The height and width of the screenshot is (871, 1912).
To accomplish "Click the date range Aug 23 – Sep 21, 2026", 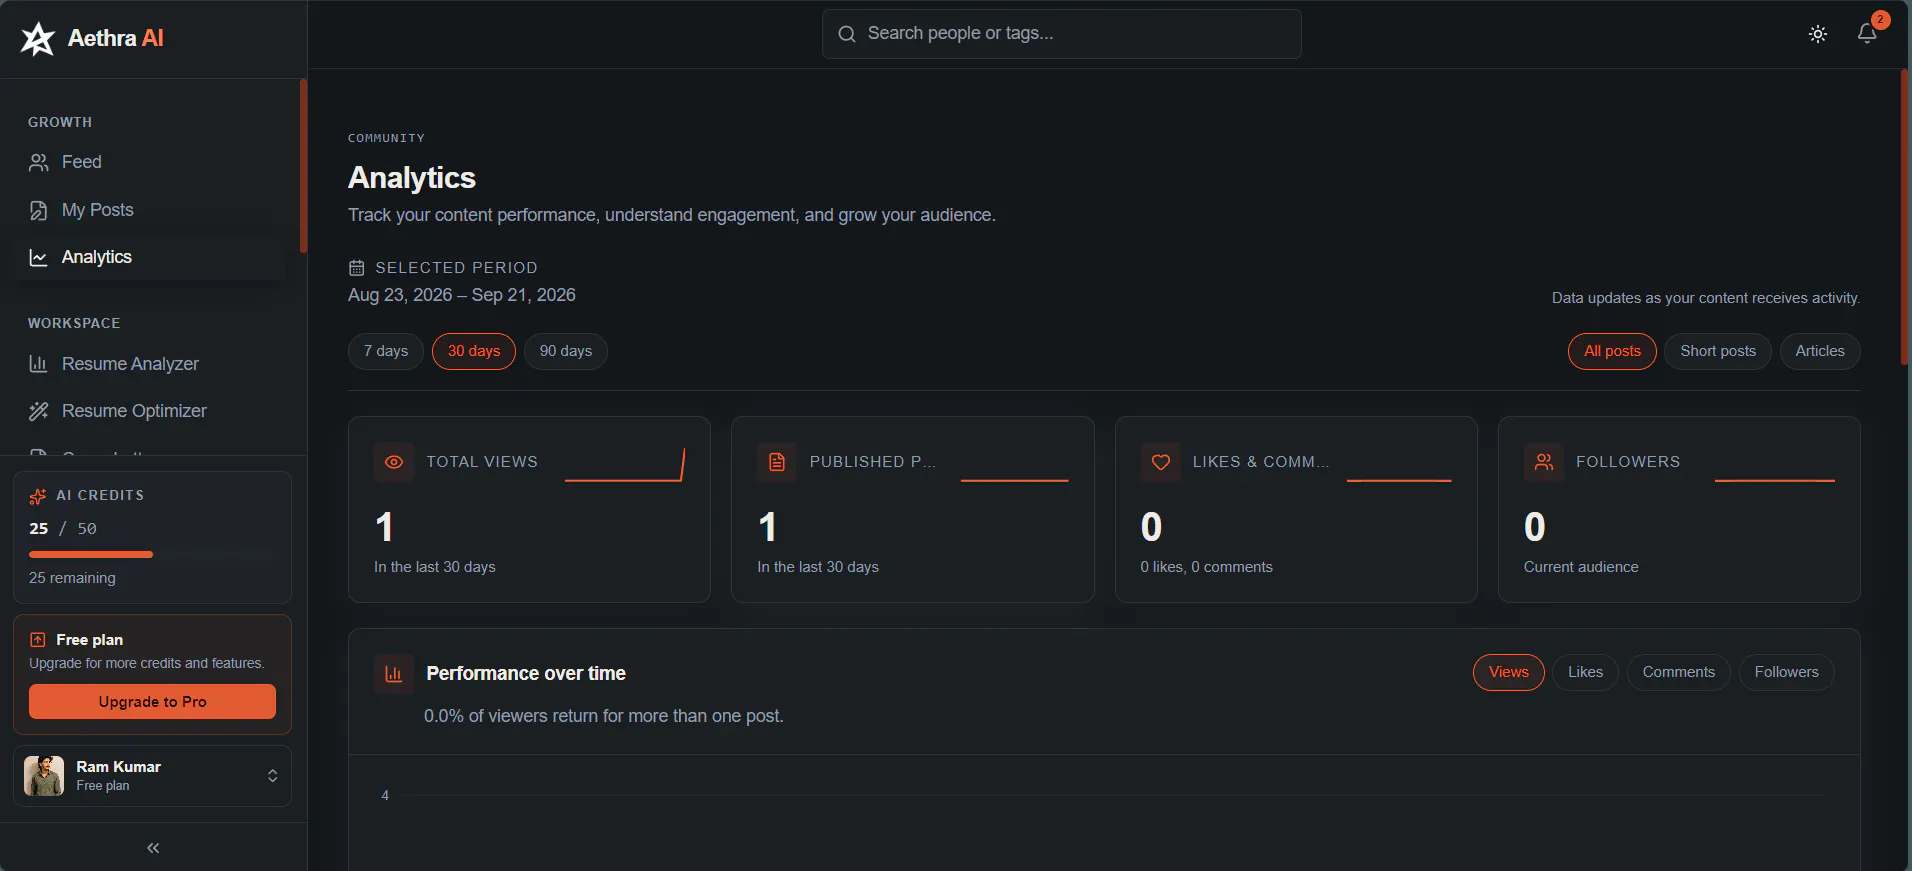I will 462,295.
